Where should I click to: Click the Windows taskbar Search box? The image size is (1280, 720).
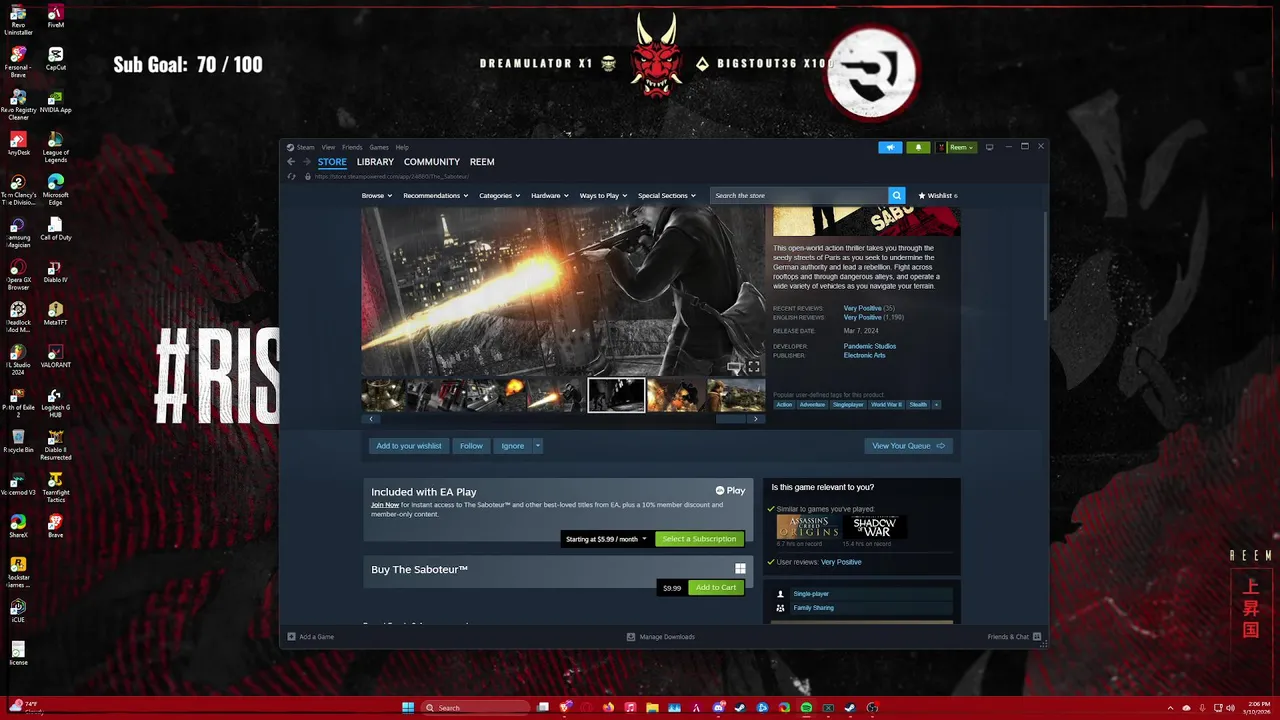click(476, 708)
